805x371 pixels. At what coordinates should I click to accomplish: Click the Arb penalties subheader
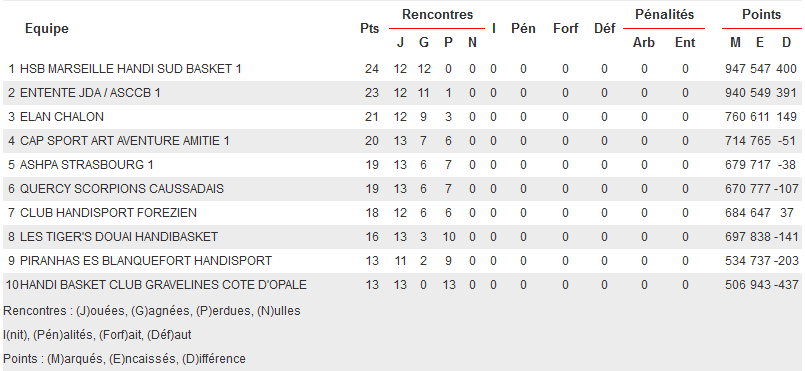(x=644, y=43)
